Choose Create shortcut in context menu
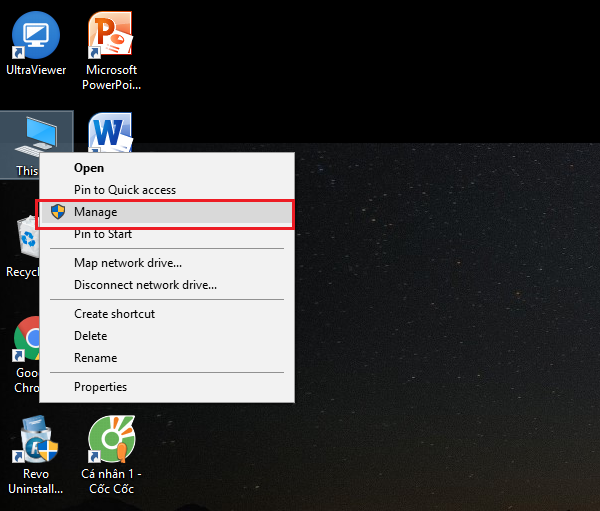Viewport: 600px width, 511px height. click(x=167, y=314)
